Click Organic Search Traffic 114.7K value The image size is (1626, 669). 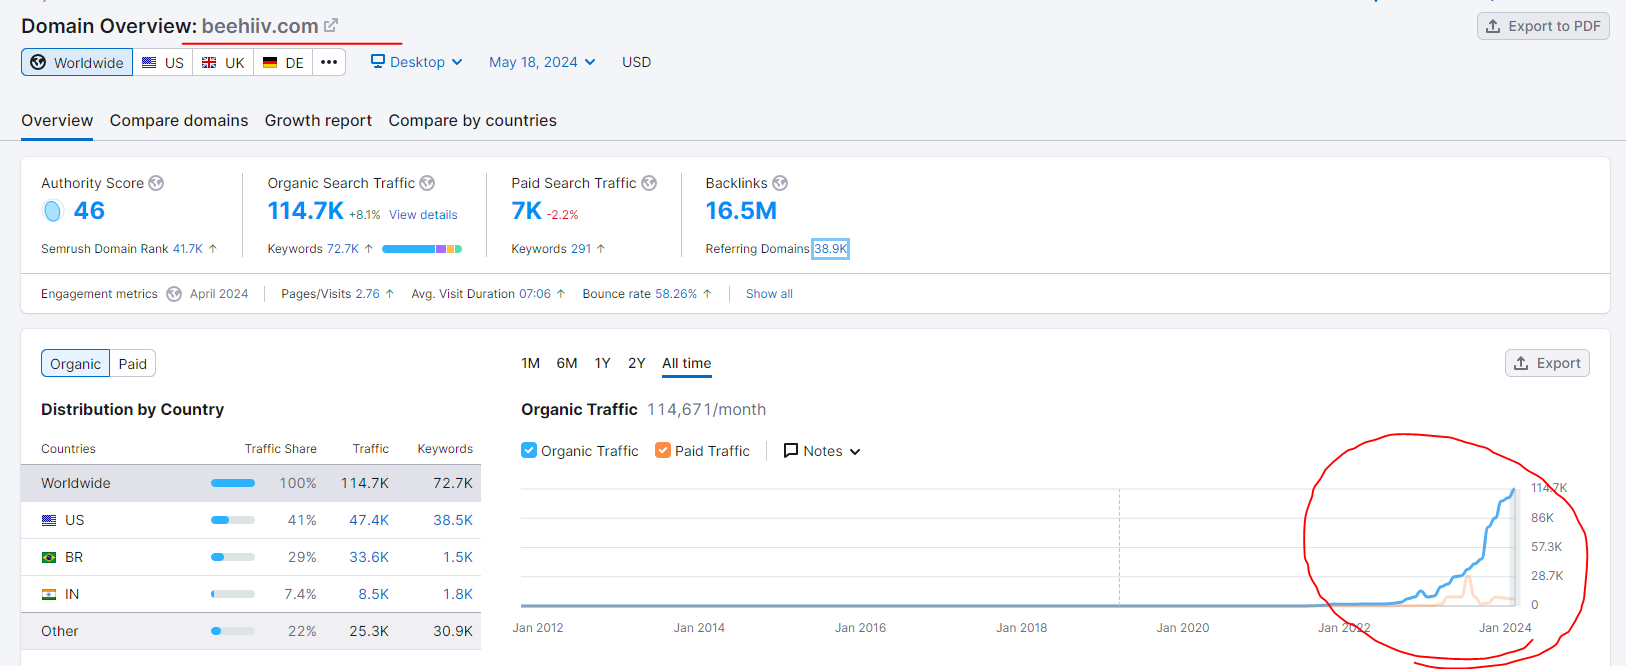[306, 211]
